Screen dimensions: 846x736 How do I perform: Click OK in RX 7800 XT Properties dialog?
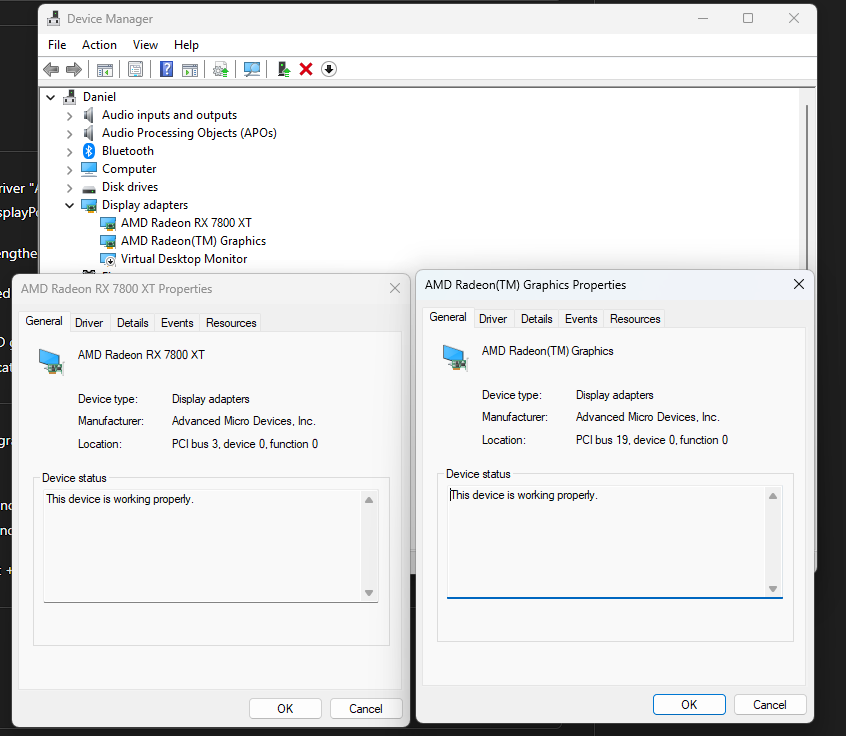coord(285,708)
